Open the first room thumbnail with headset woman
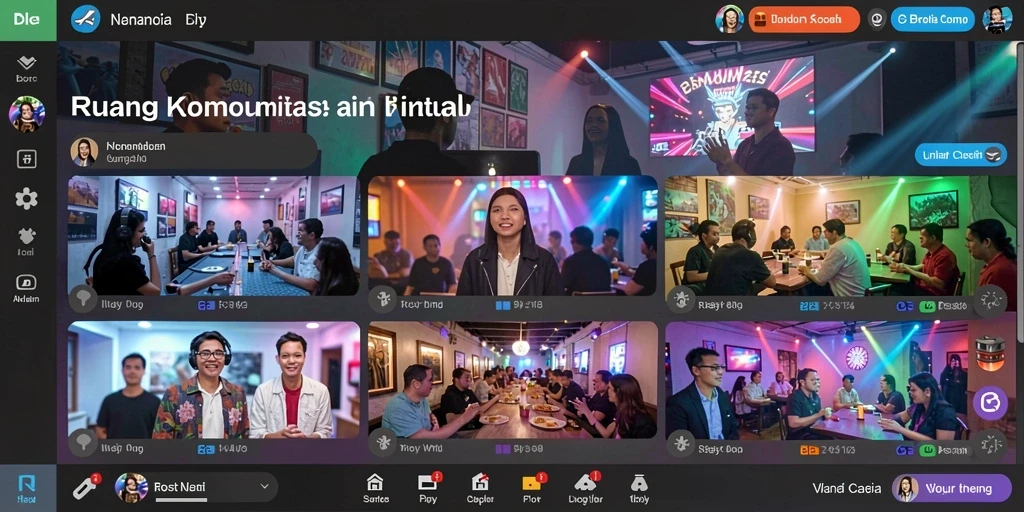This screenshot has height=512, width=1024. click(214, 236)
